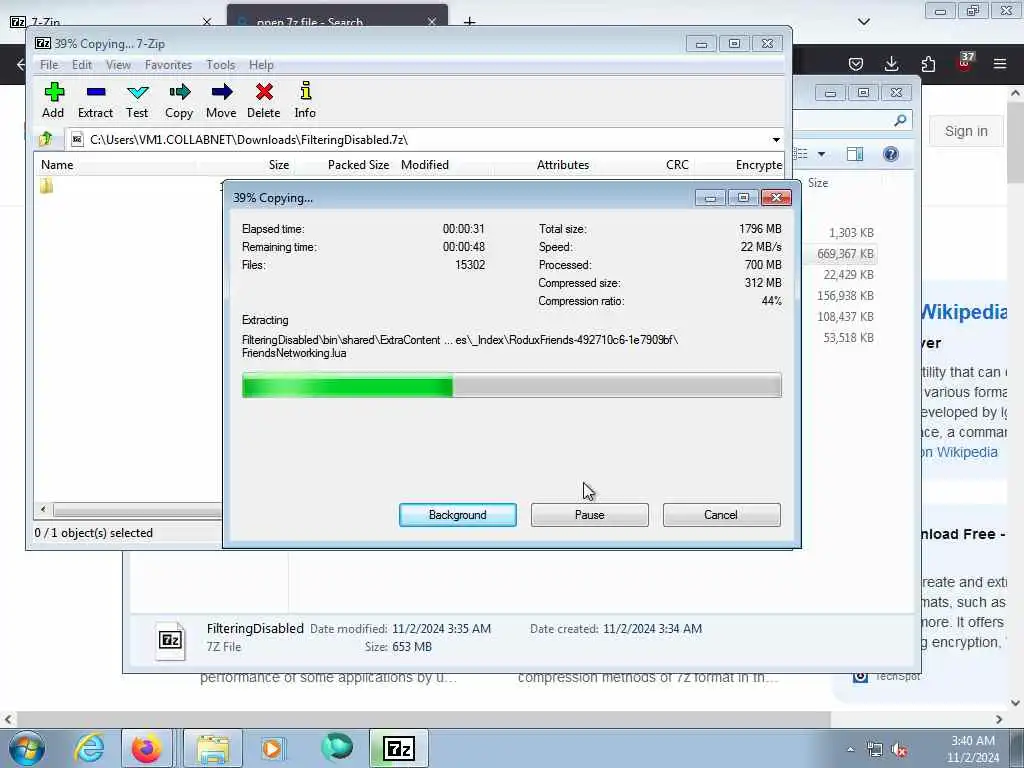Screen dimensions: 1024x768
Task: Open the Tools menu in 7-Zip
Action: (x=221, y=65)
